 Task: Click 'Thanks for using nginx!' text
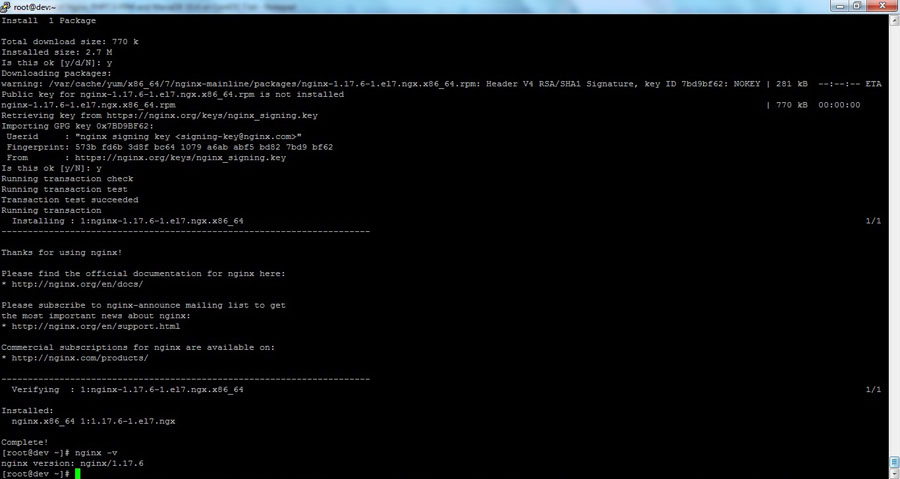61,252
